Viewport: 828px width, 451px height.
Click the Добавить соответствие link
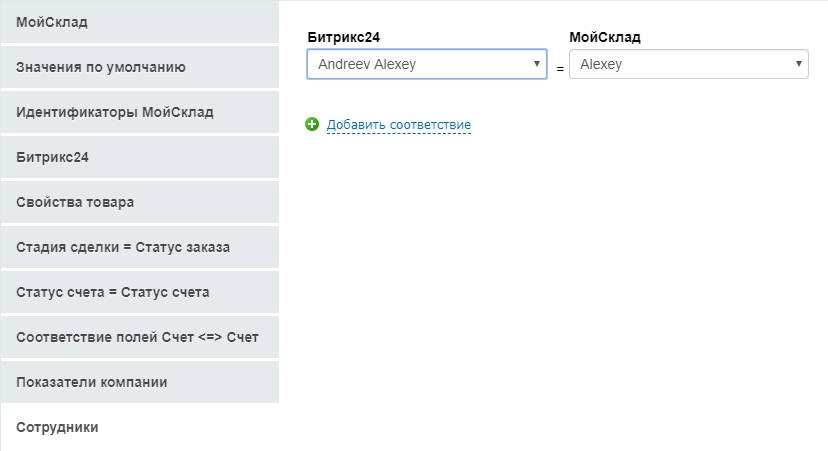click(398, 125)
